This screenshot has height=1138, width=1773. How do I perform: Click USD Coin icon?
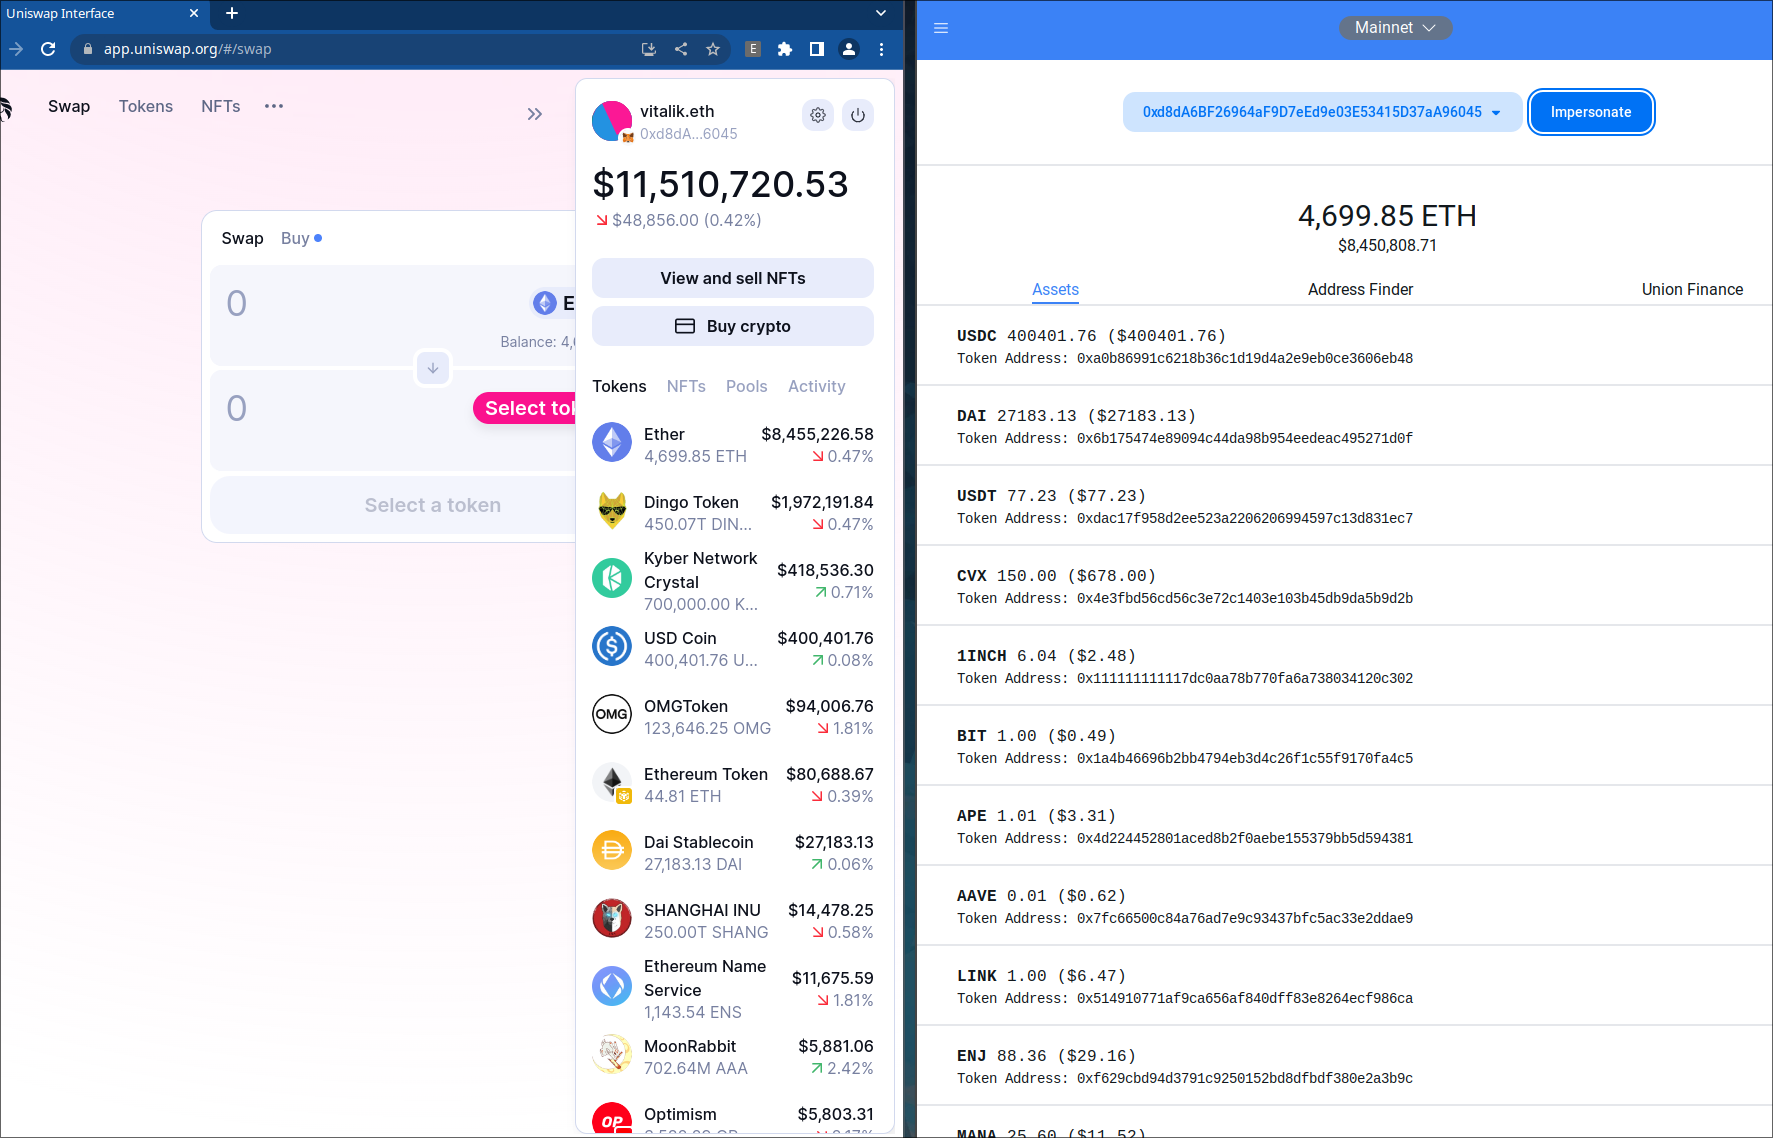pyautogui.click(x=612, y=646)
